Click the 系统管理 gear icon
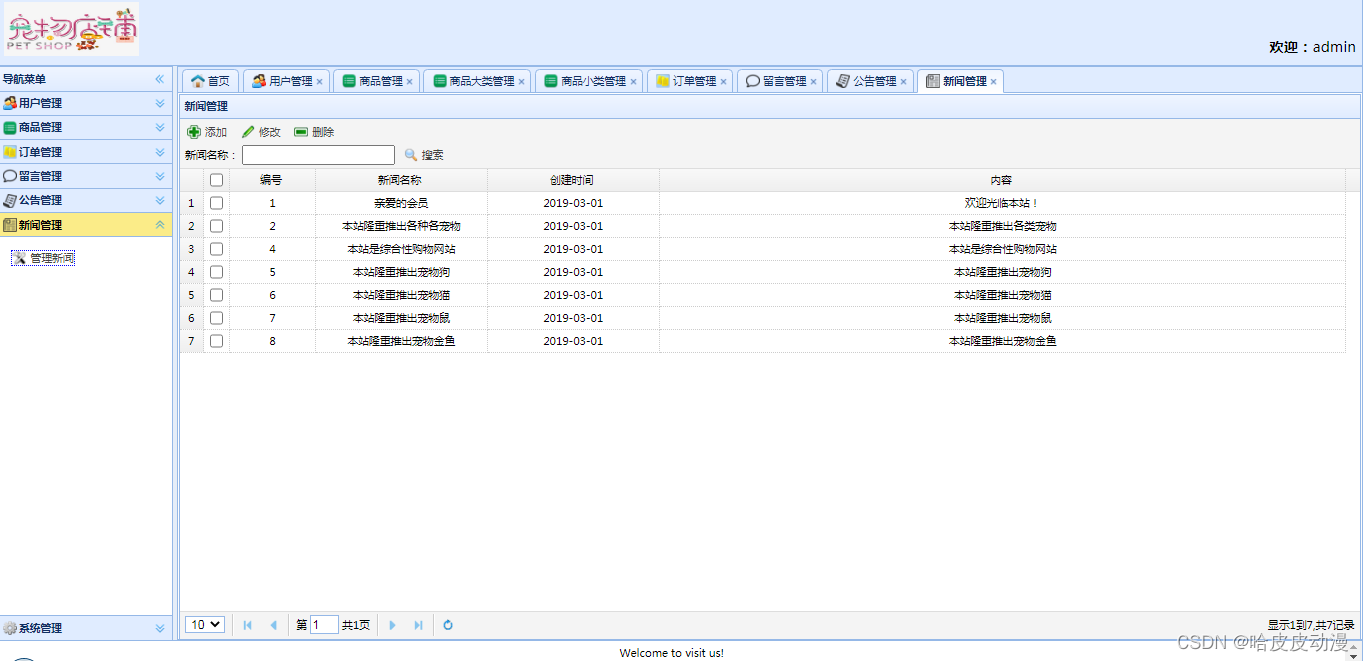 (10, 628)
